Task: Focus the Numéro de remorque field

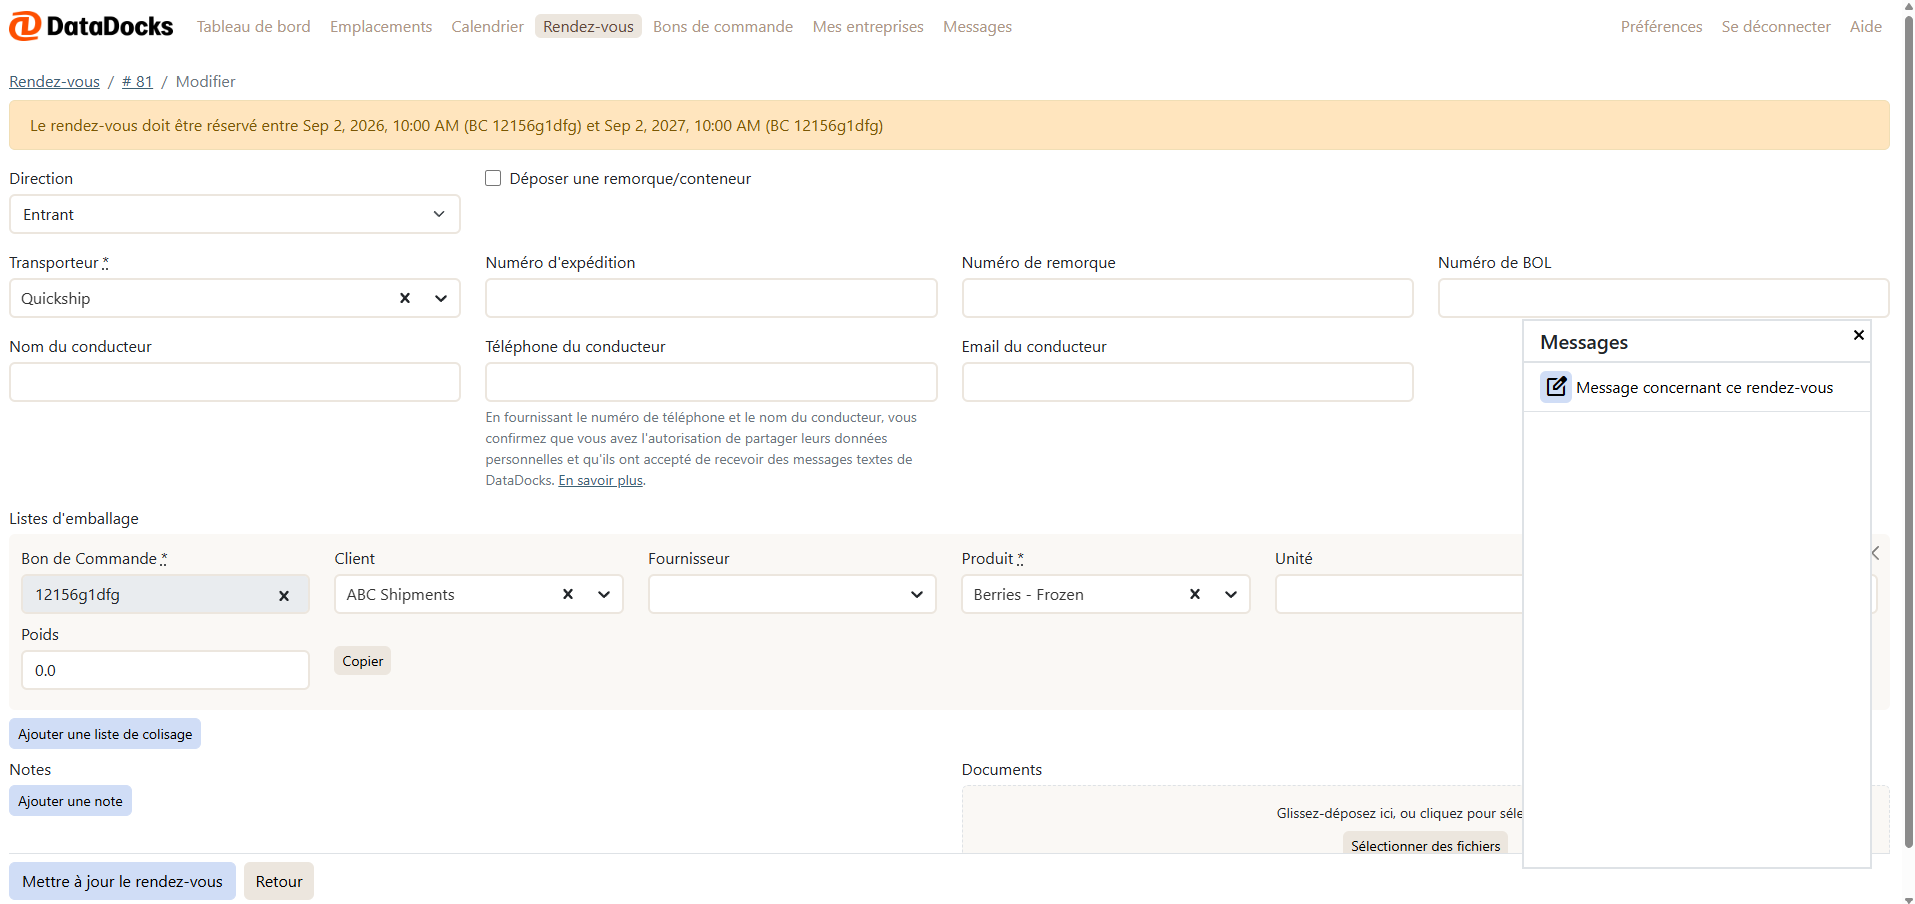Action: pyautogui.click(x=1187, y=298)
